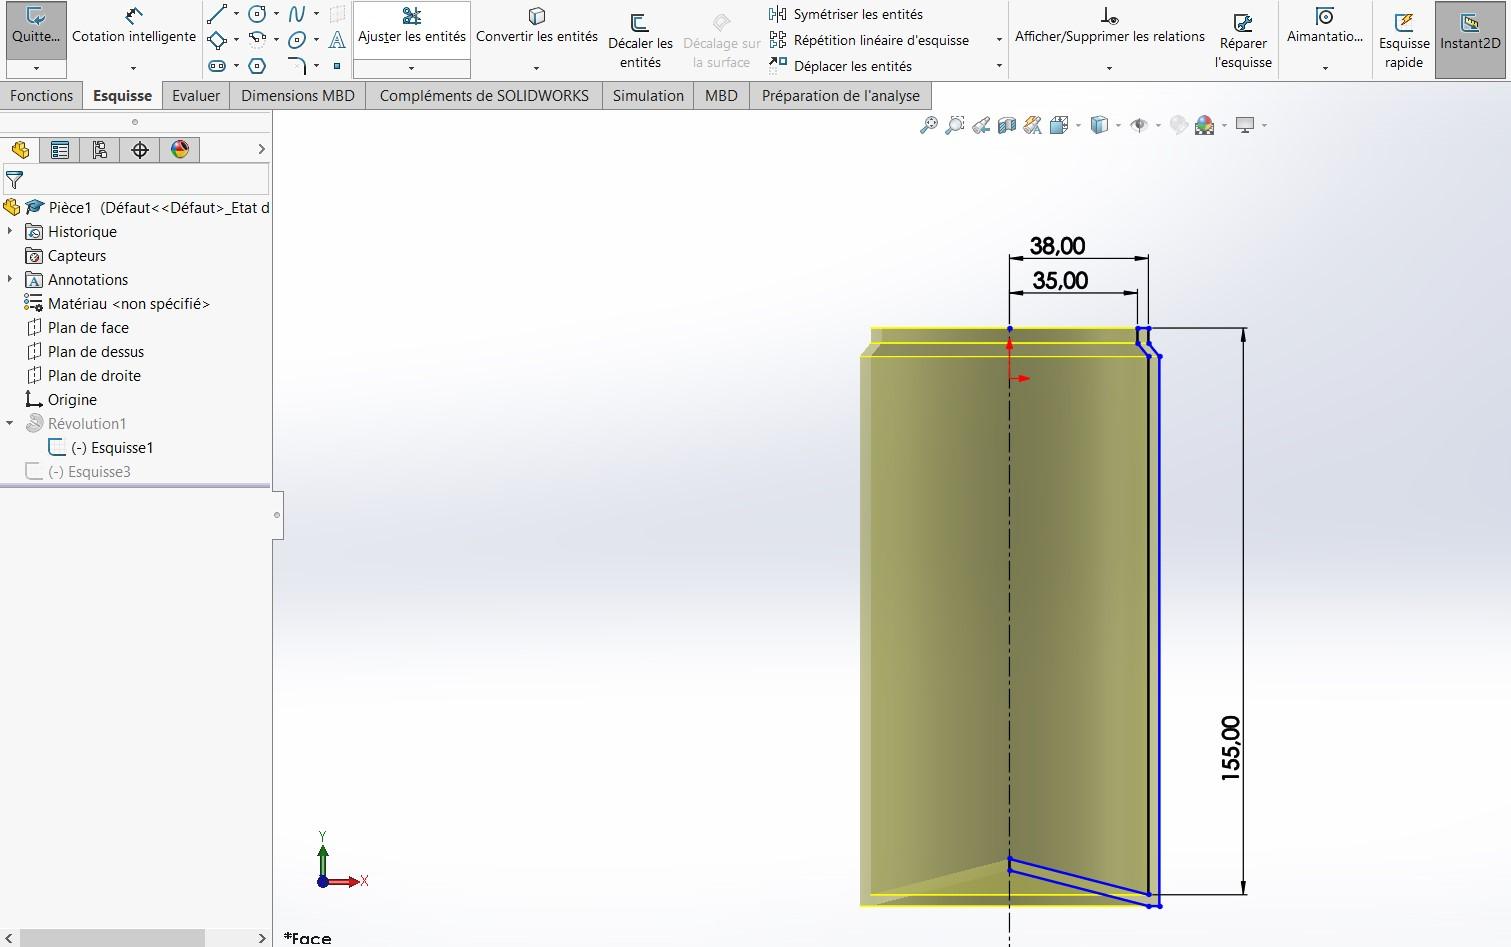Toggle Esquisse rapide mode
The width and height of the screenshot is (1511, 947).
tap(1404, 40)
